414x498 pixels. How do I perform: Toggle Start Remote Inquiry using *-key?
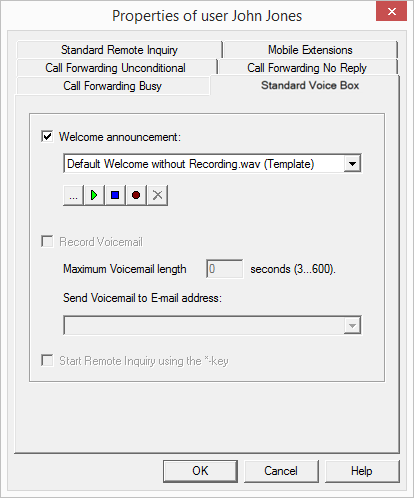tap(47, 361)
